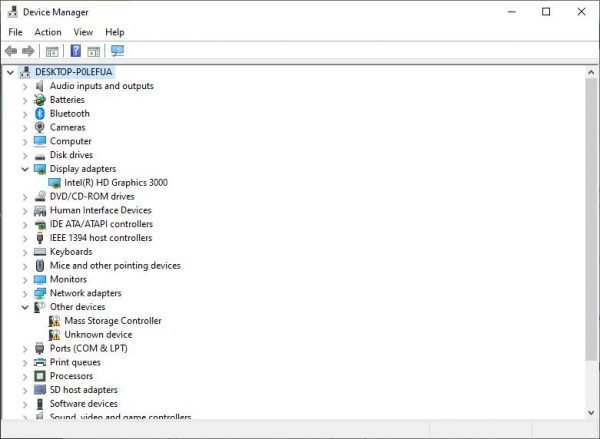Open Properties via the toolbar properties icon
This screenshot has height=439, width=600.
click(52, 51)
